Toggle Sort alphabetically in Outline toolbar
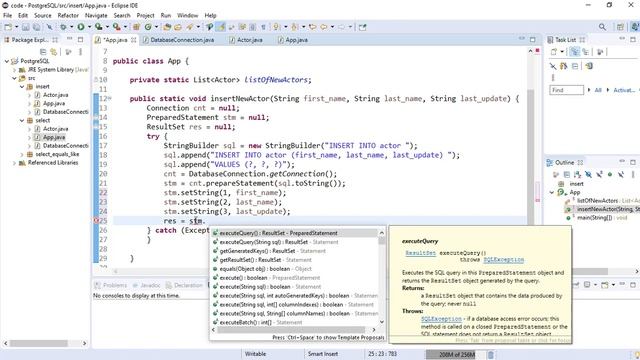 click(x=577, y=175)
